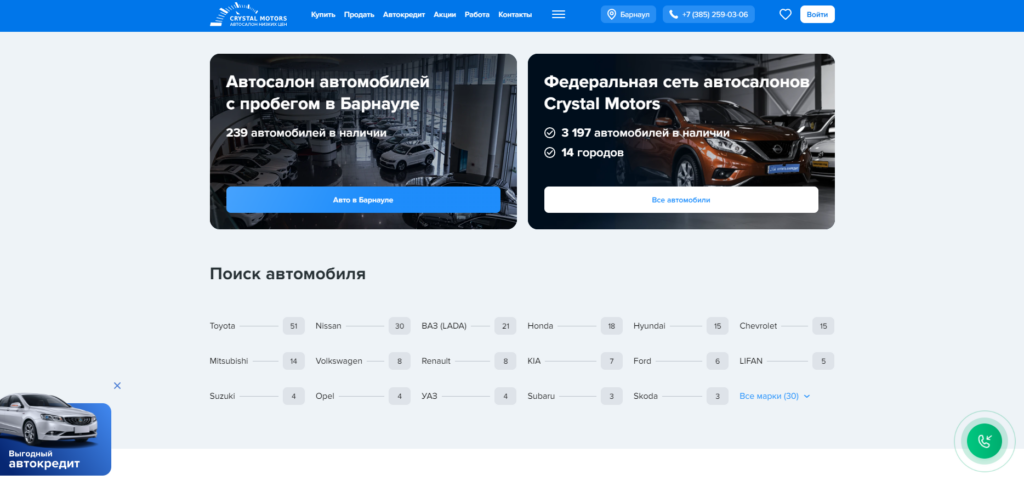Open the Контакты menu item
This screenshot has width=1024, height=480.
515,14
